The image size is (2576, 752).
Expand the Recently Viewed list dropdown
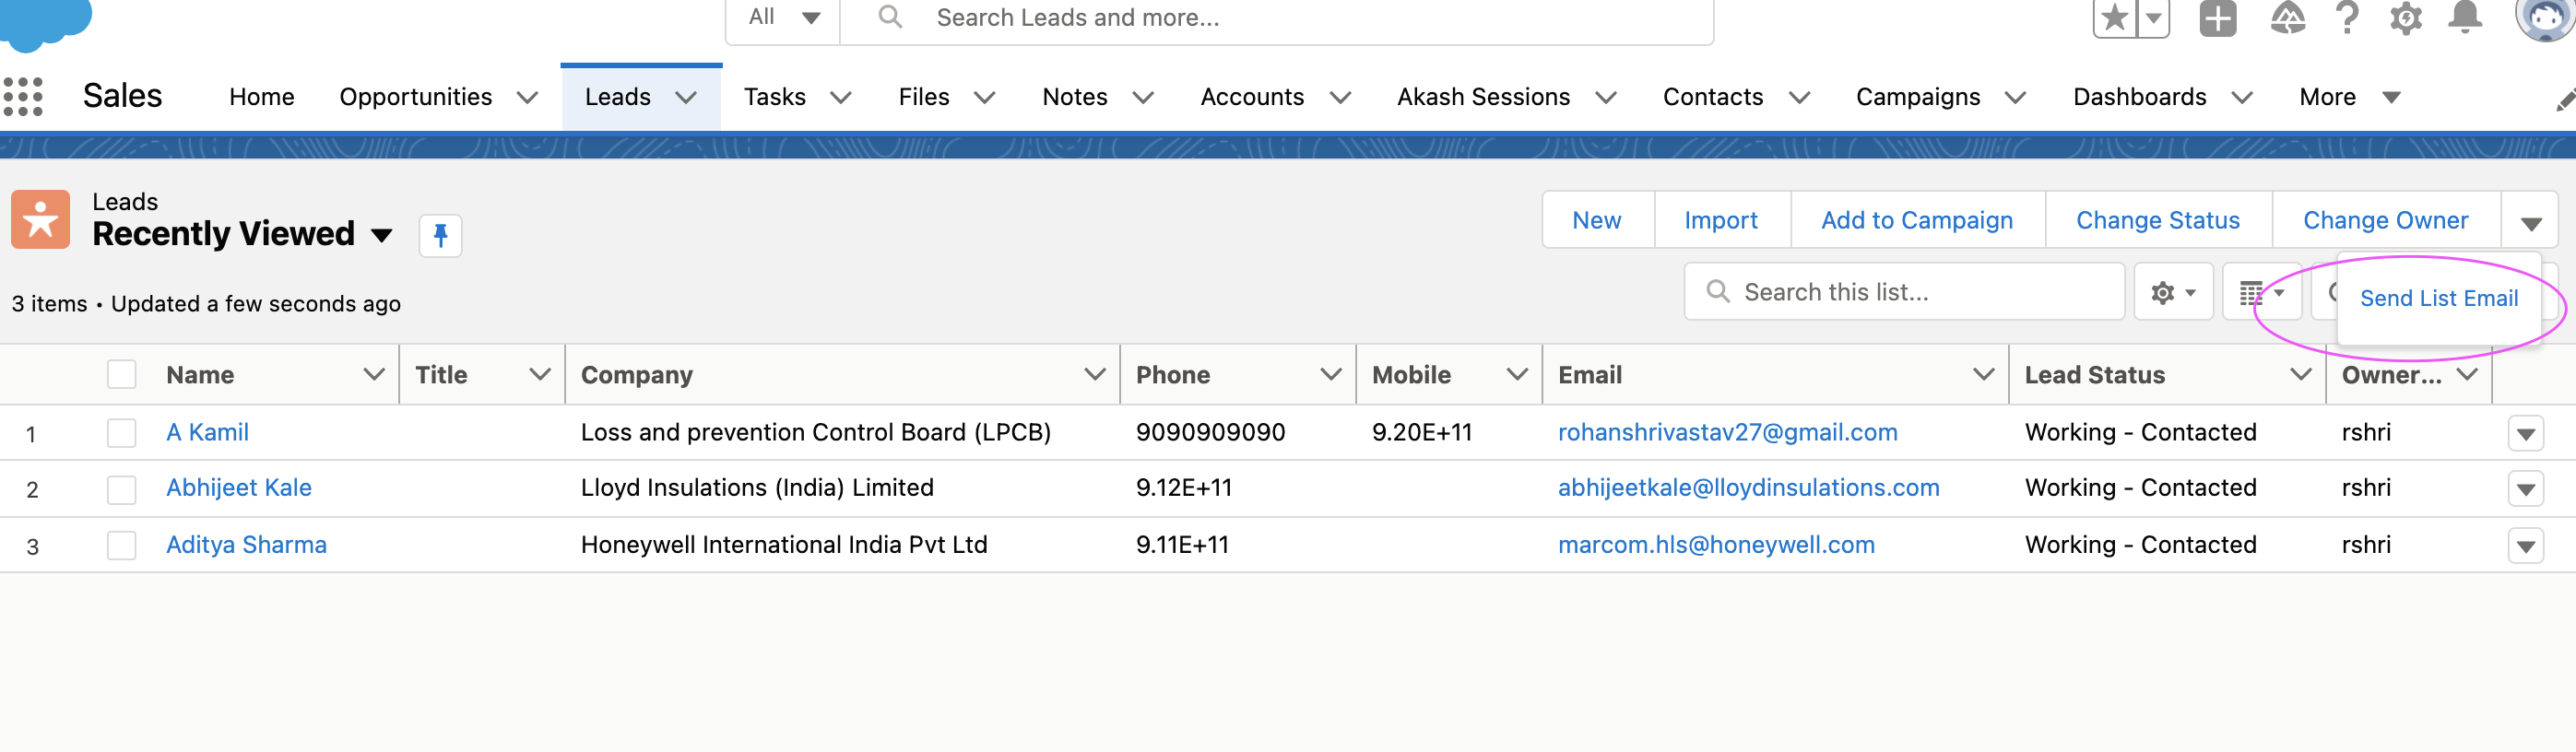coord(381,236)
